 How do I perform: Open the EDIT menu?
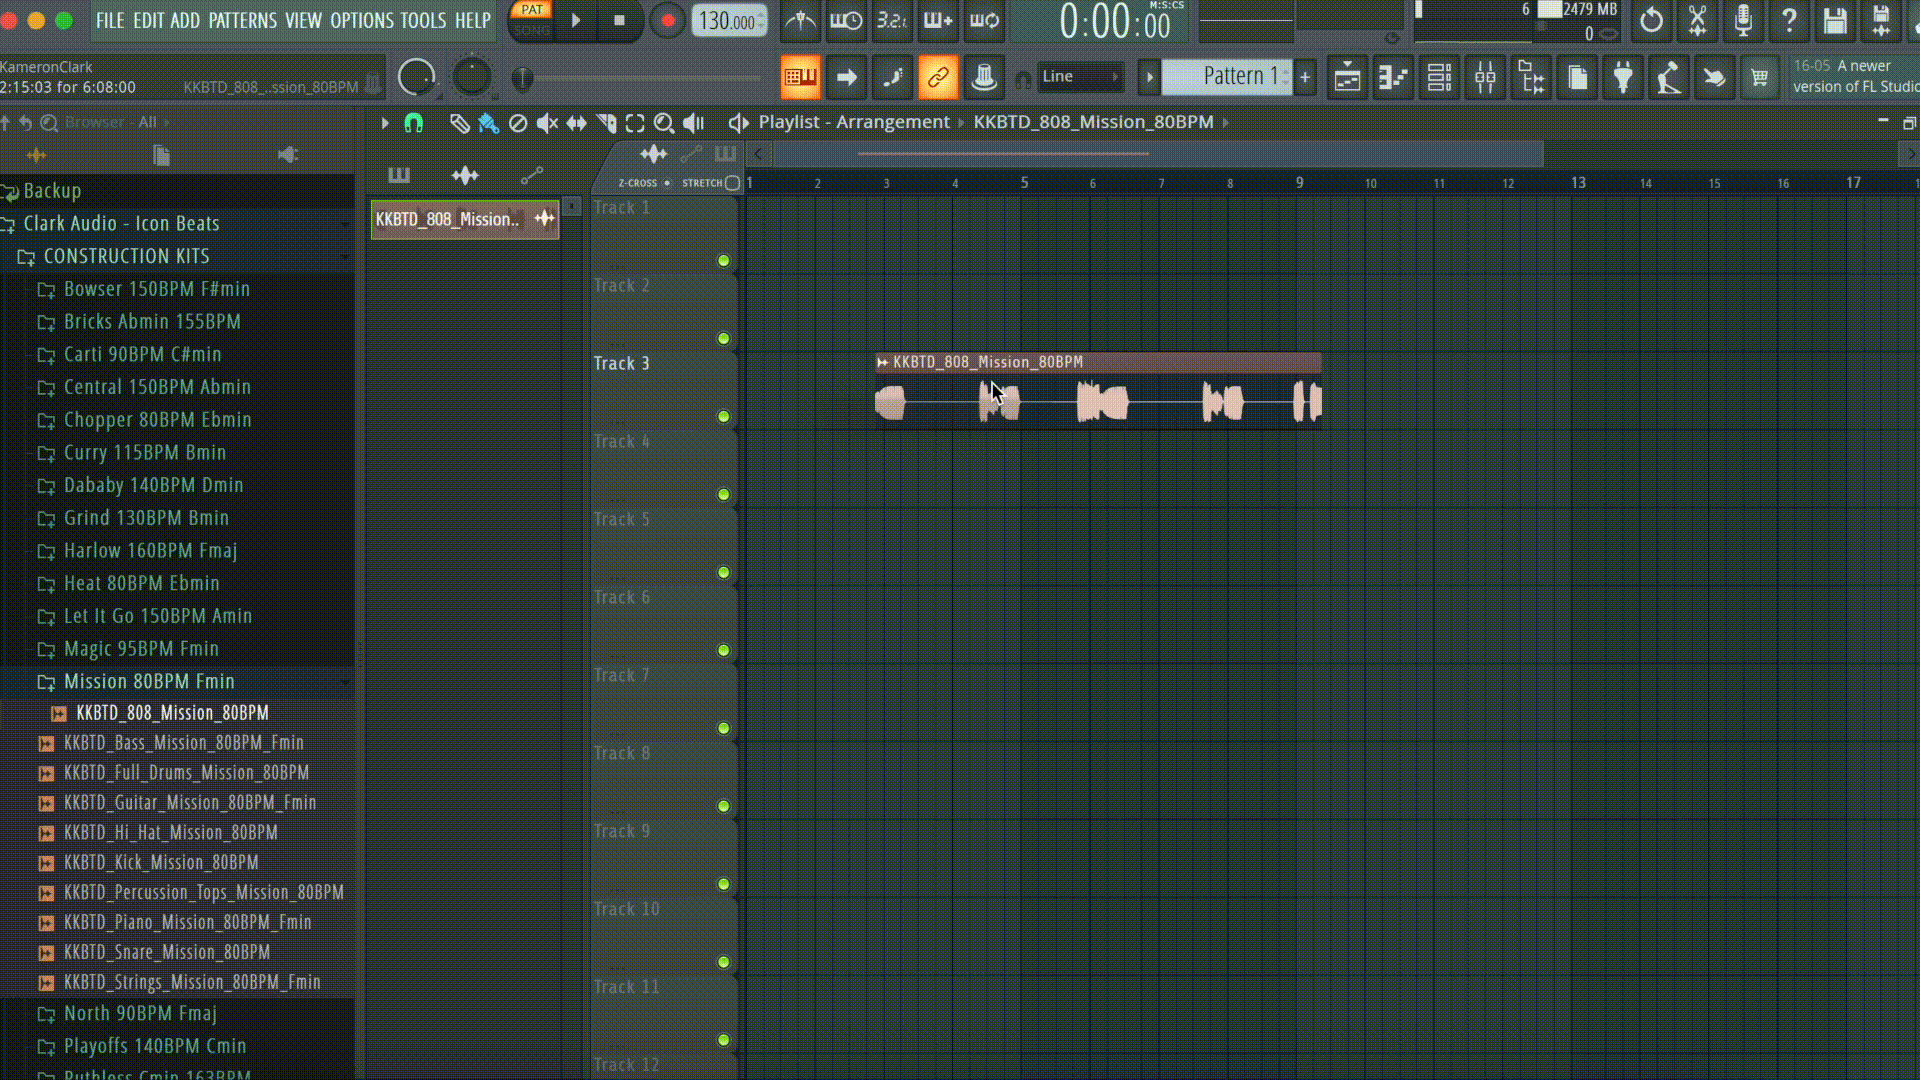point(148,20)
